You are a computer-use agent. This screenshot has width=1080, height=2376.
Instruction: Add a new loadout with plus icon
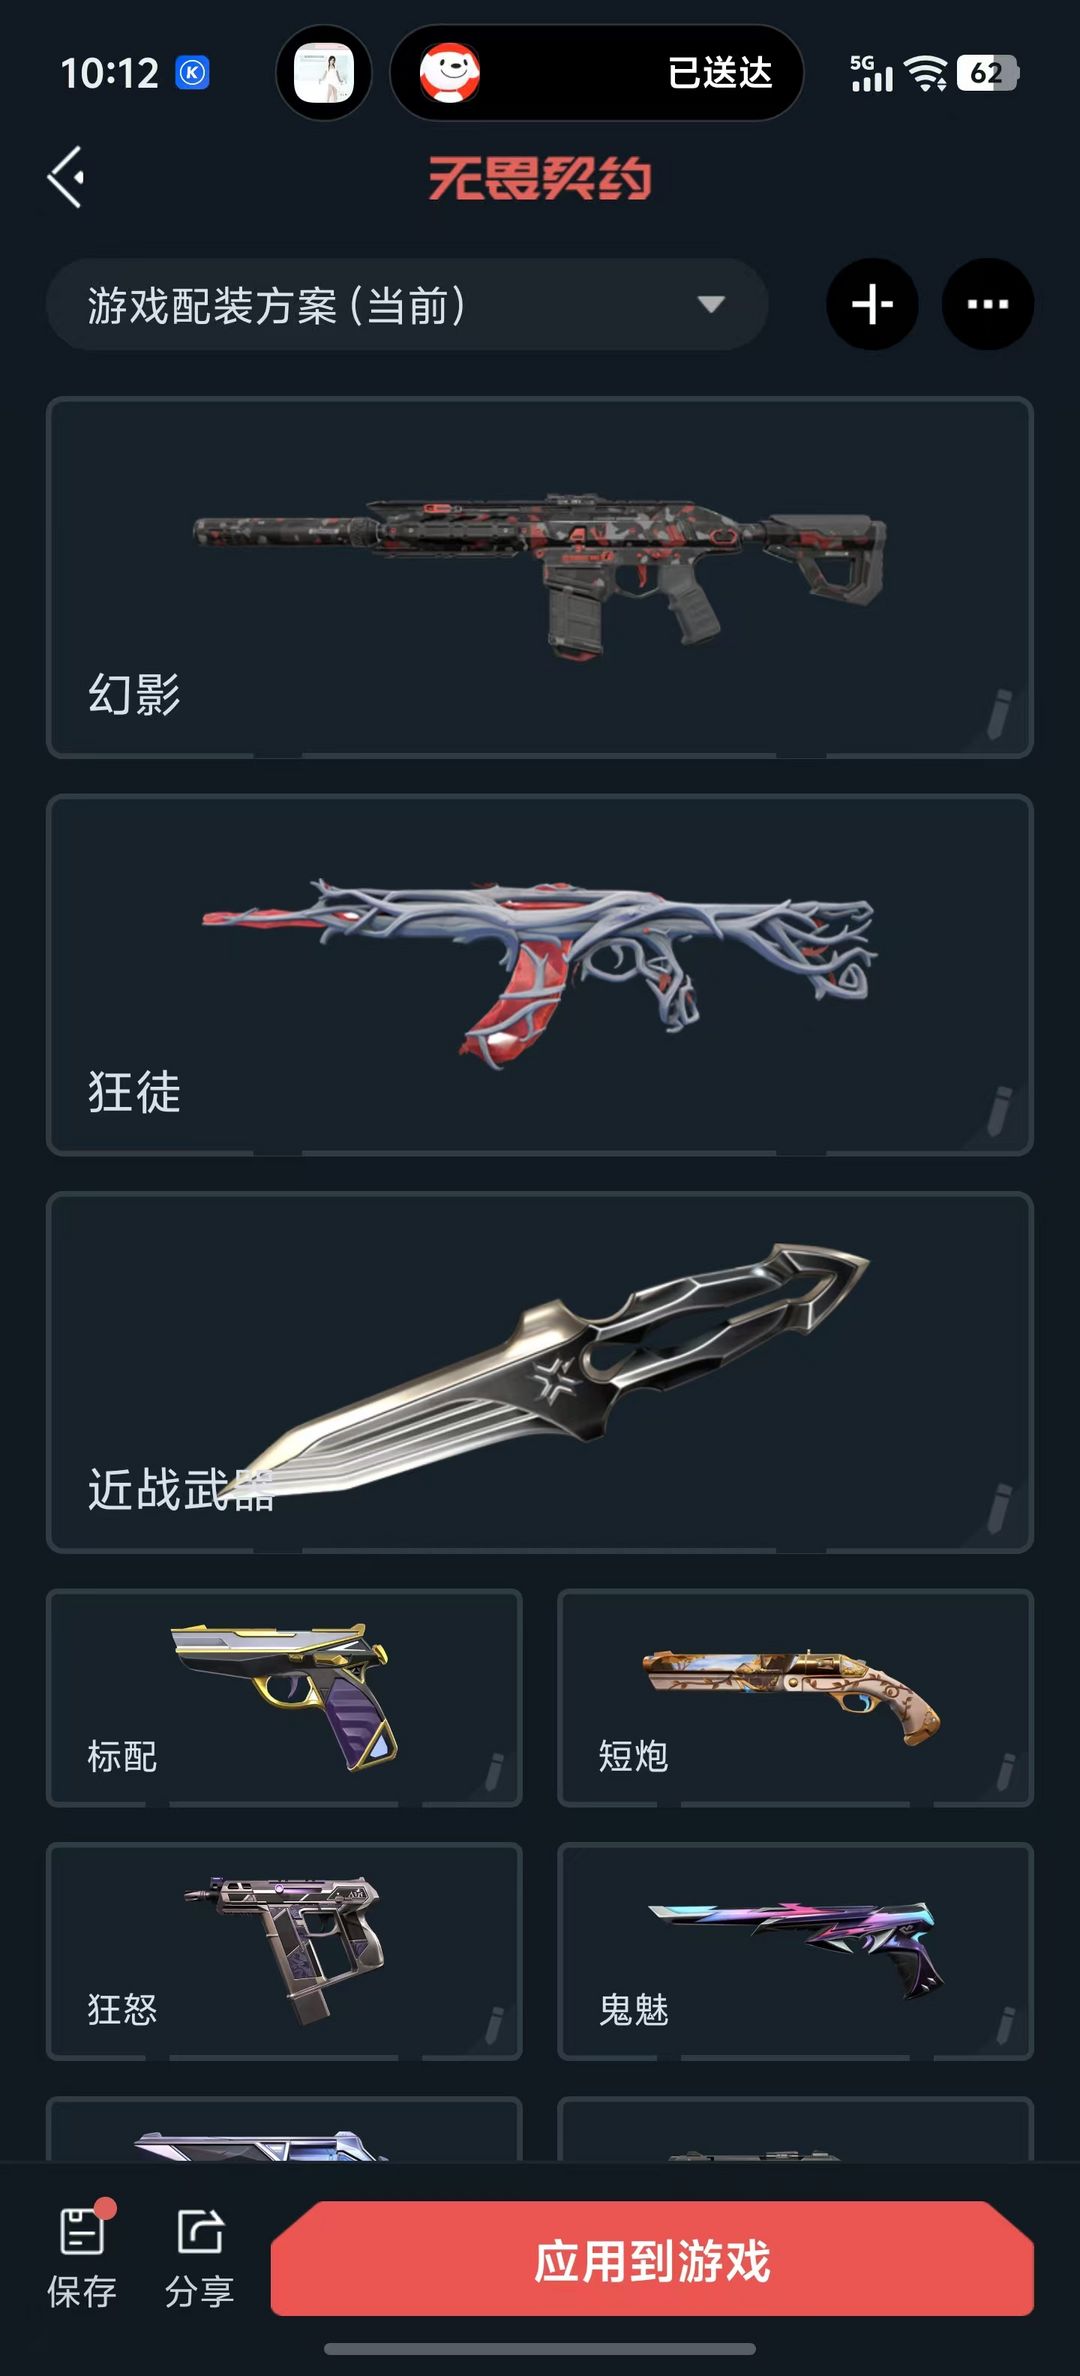[872, 304]
